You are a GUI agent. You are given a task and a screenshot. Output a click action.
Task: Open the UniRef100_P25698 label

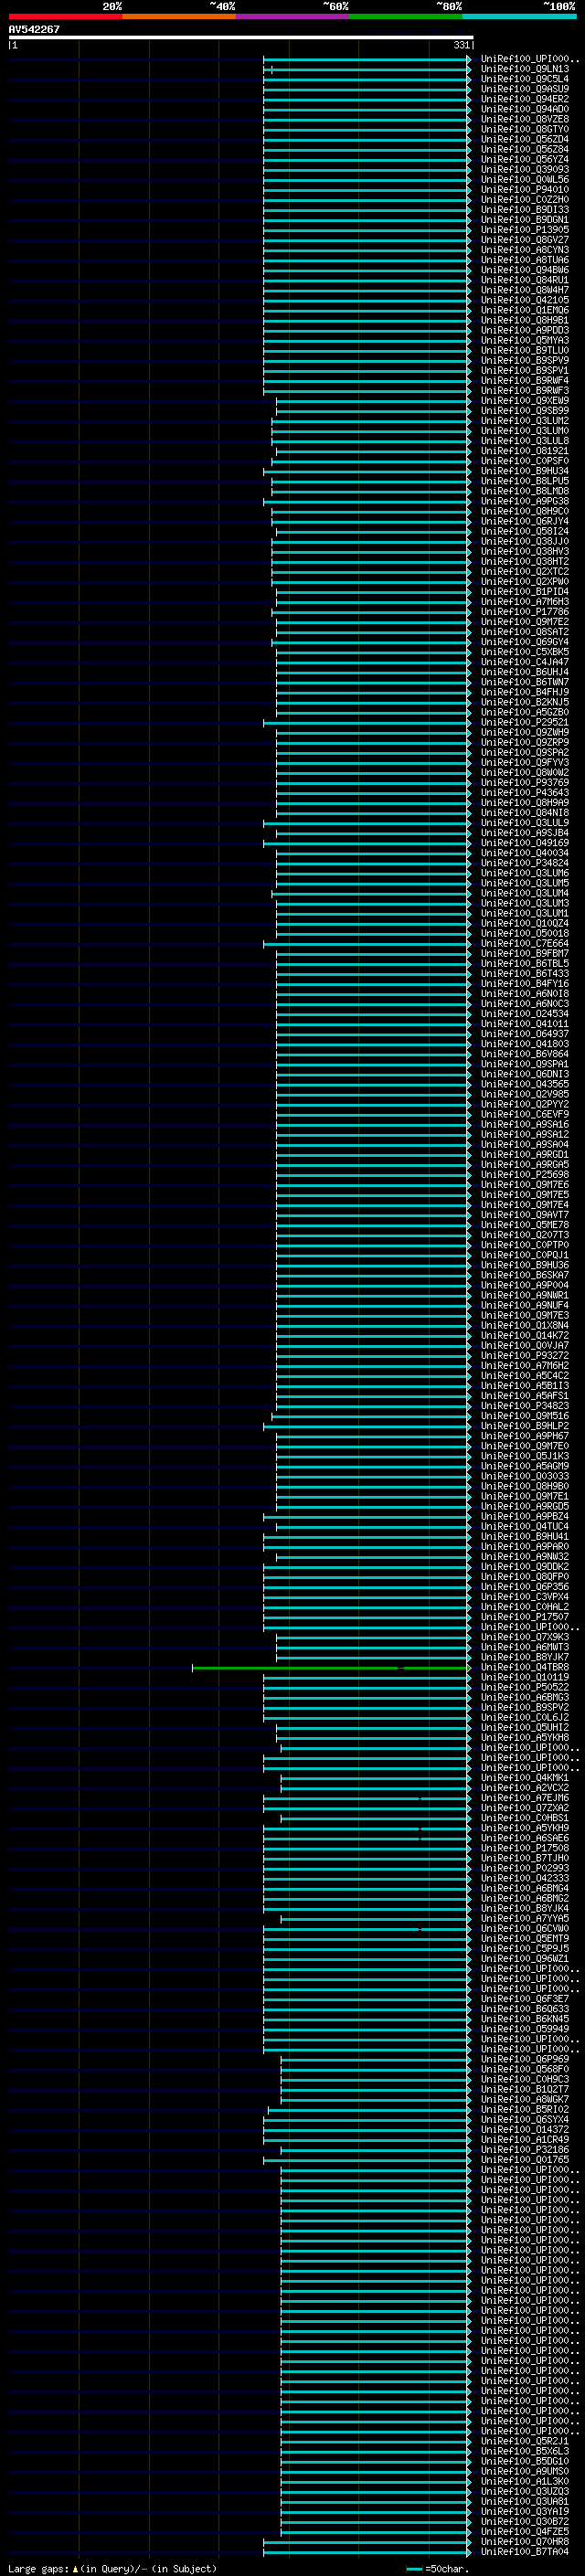pyautogui.click(x=525, y=1174)
